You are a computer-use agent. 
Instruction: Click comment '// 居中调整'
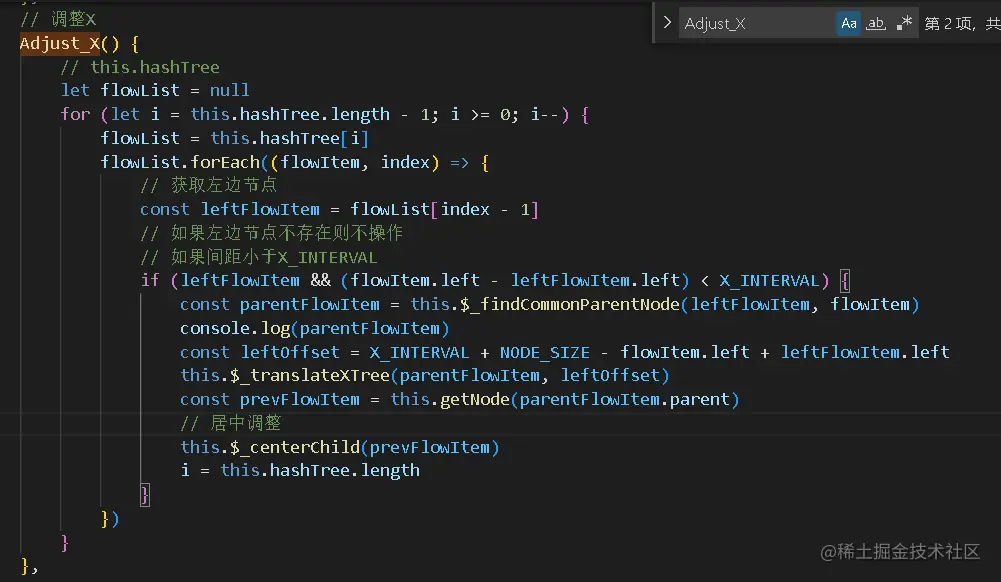230,423
